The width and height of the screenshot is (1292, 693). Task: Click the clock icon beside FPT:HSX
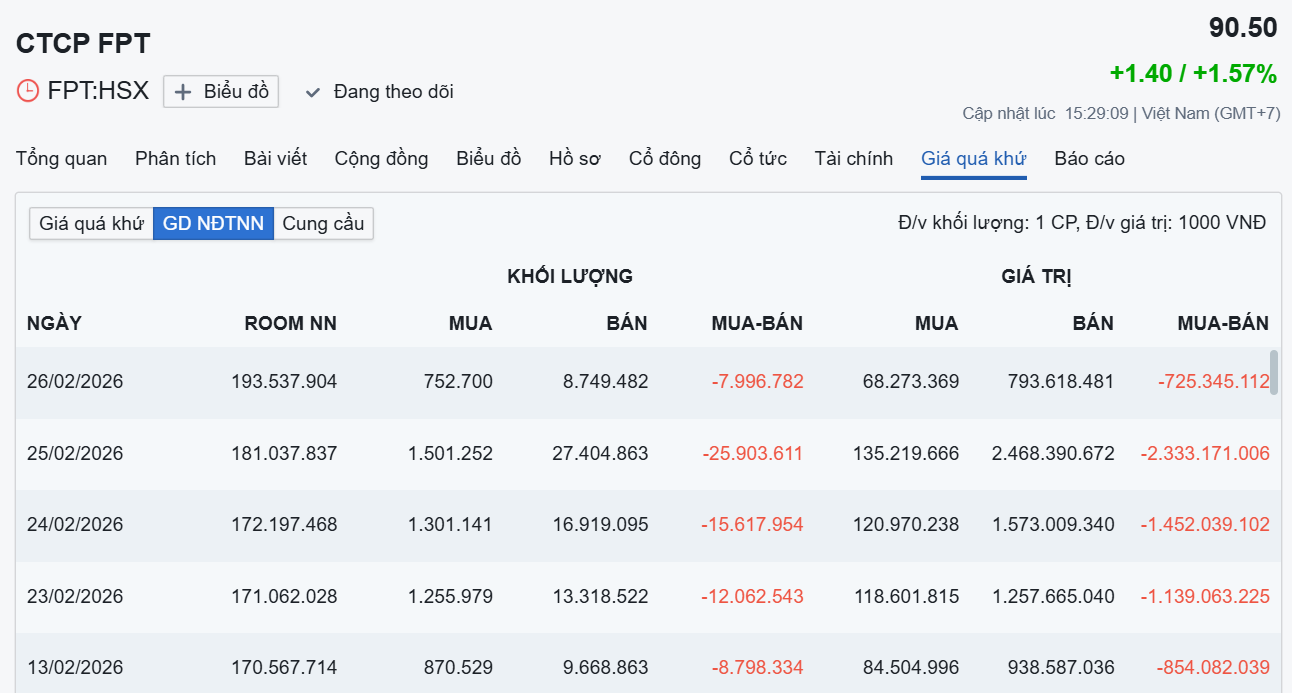coord(28,91)
